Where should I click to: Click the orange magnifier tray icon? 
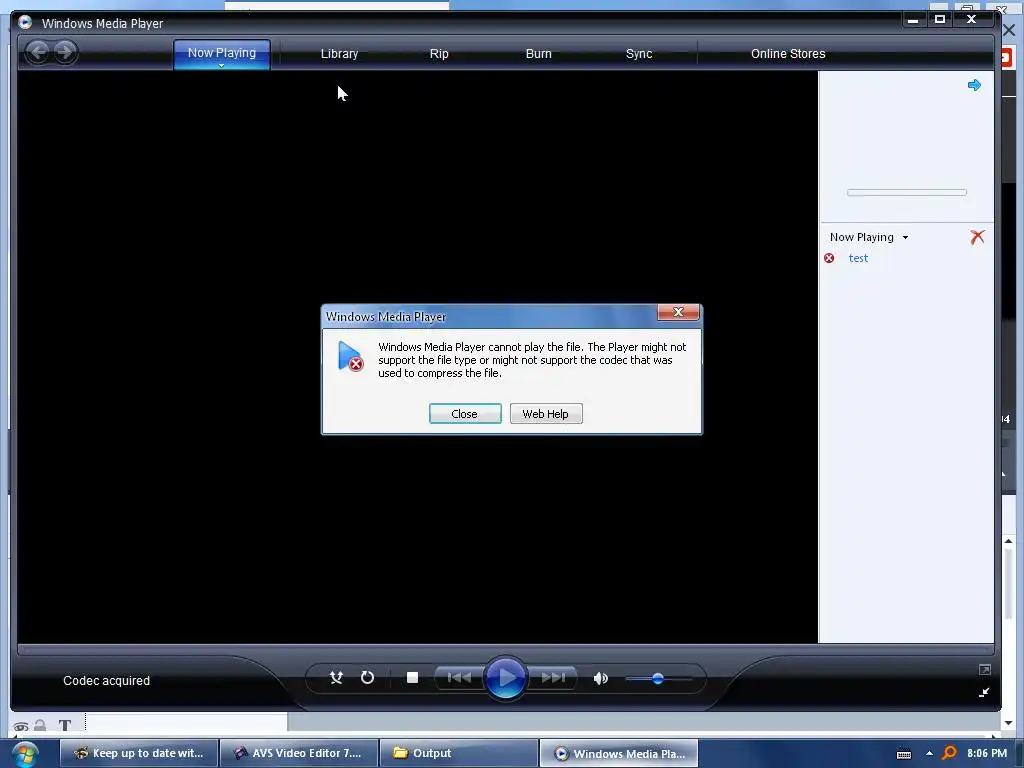coord(949,753)
